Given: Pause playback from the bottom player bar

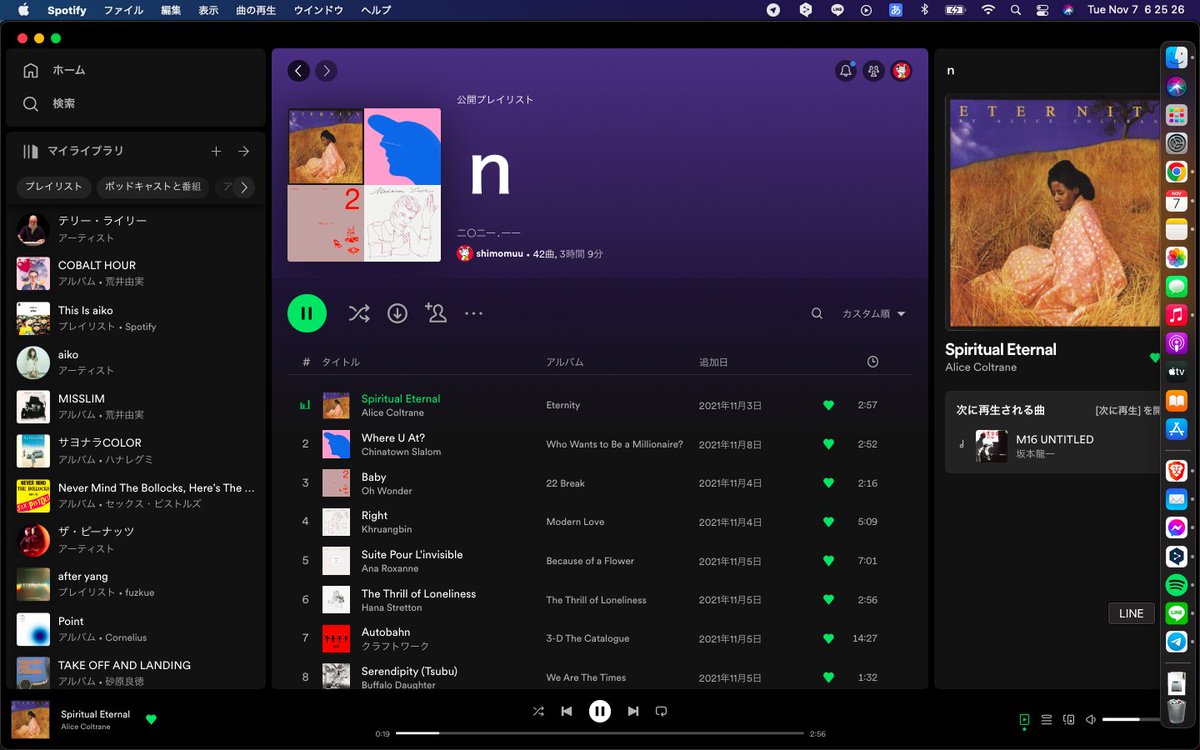Looking at the screenshot, I should [x=600, y=711].
